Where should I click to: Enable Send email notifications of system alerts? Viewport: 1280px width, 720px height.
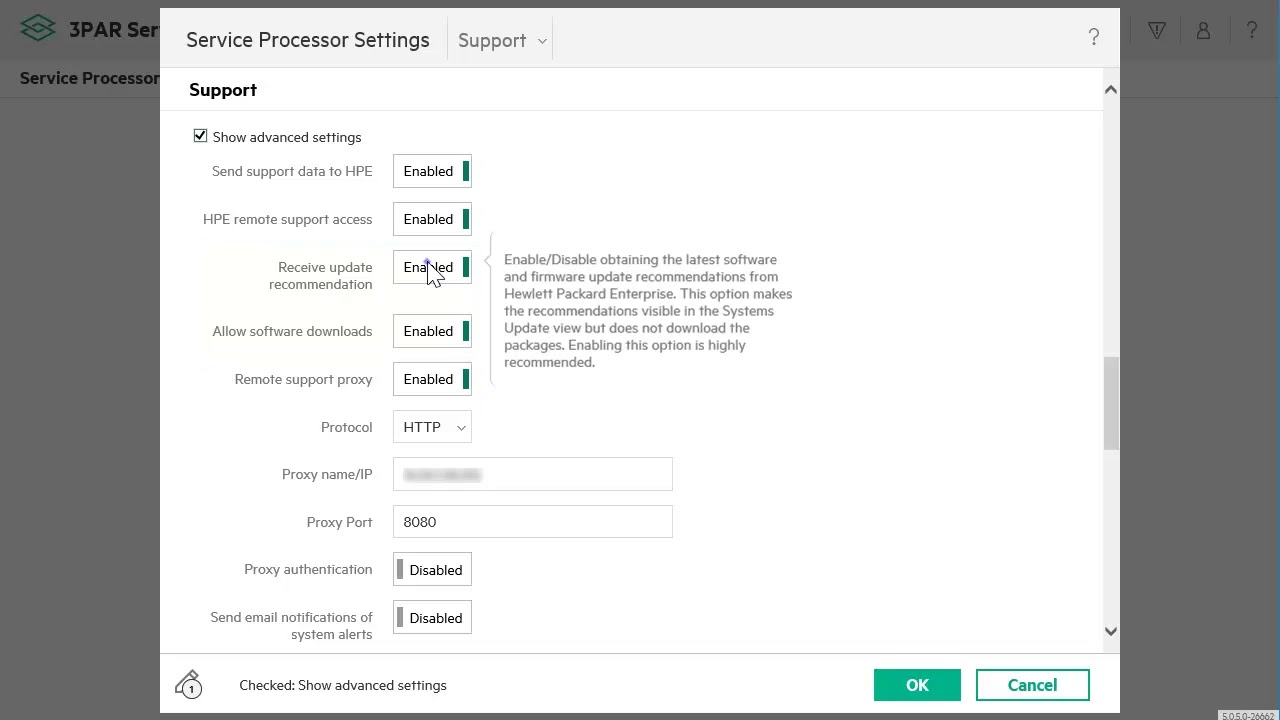[x=432, y=618]
